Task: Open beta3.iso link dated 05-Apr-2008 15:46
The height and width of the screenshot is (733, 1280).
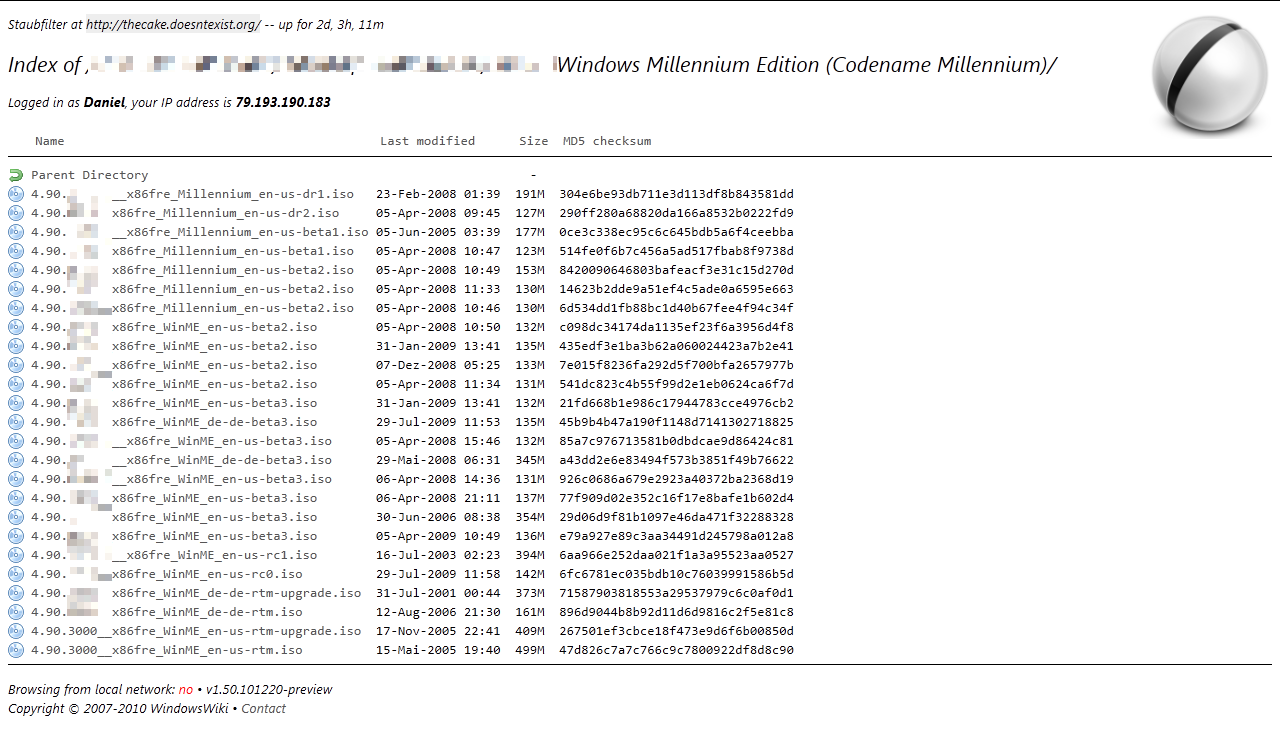Action: [181, 441]
